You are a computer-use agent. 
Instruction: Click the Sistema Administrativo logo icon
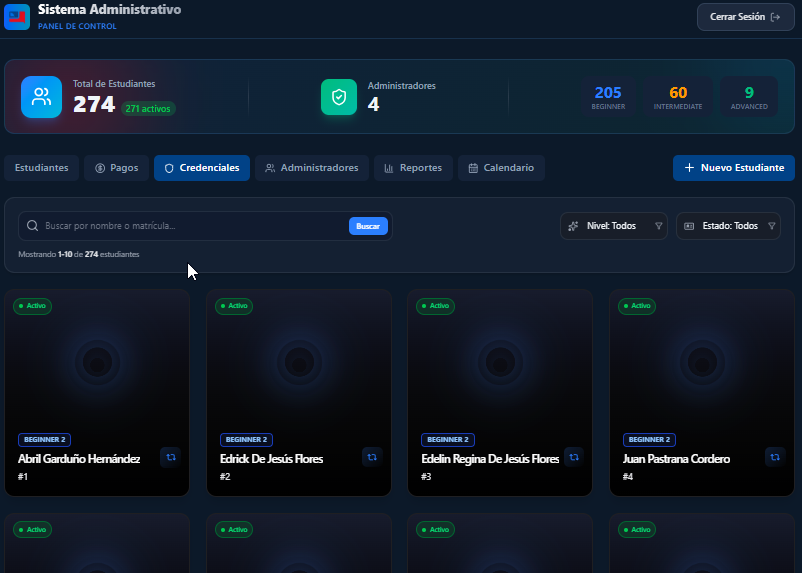17,17
